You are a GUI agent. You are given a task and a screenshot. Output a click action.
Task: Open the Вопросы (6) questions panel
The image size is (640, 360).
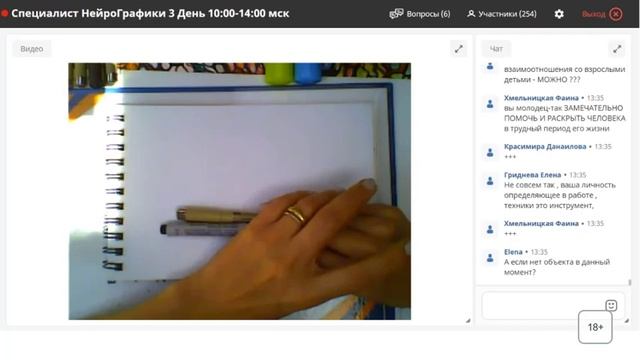tap(420, 14)
